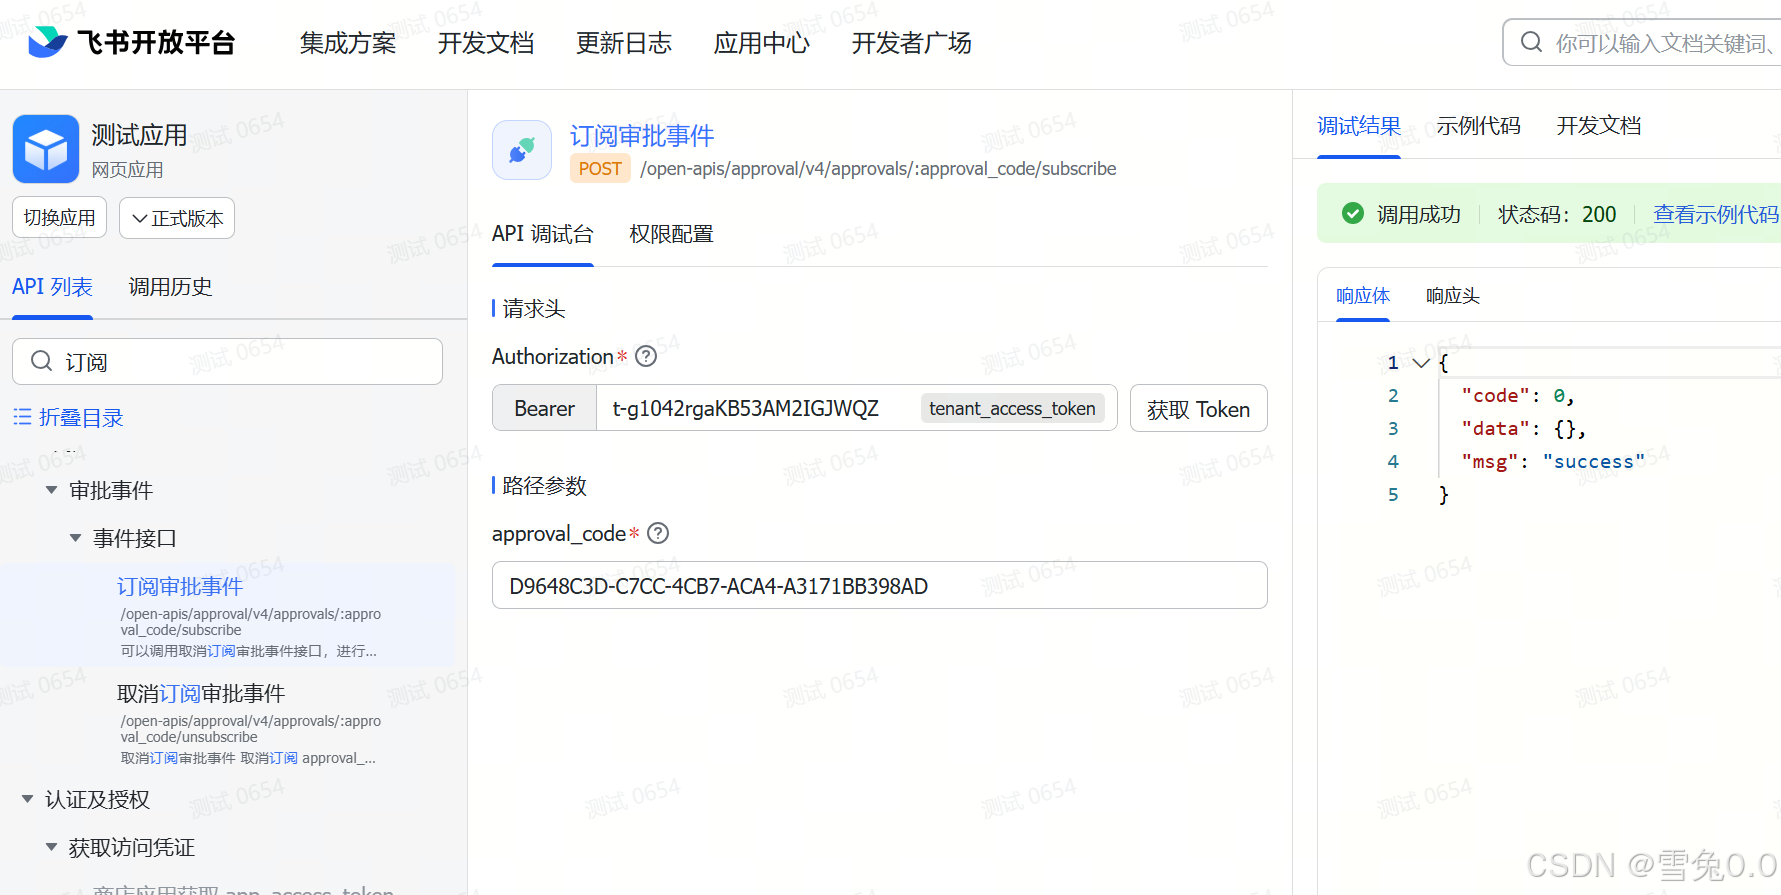Image resolution: width=1781 pixels, height=895 pixels.
Task: Open 开发者广场 in top navigation
Action: [912, 43]
